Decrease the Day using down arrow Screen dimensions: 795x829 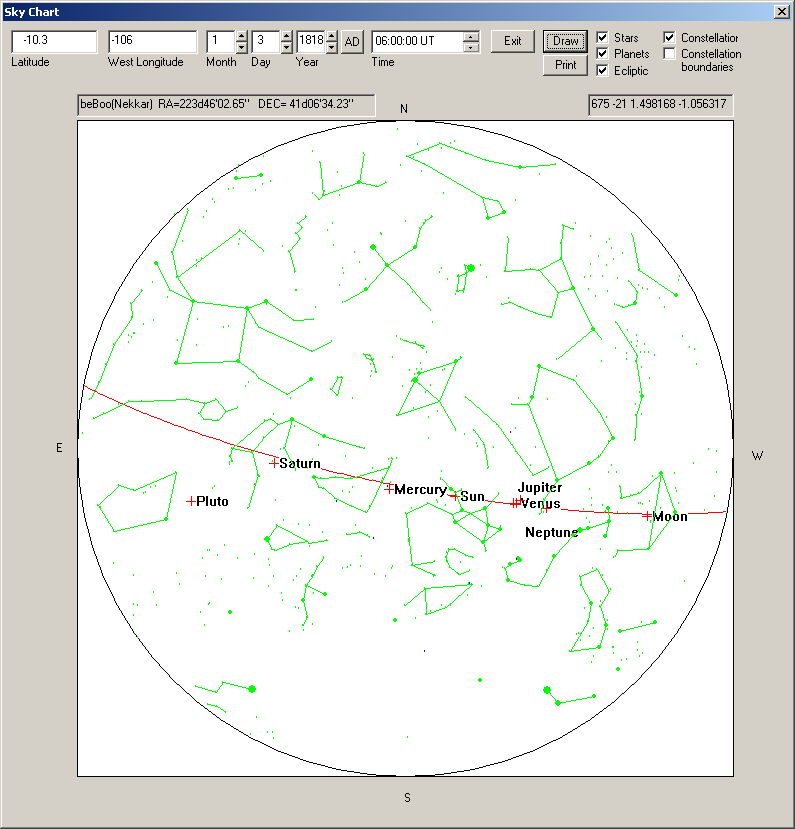coord(287,47)
